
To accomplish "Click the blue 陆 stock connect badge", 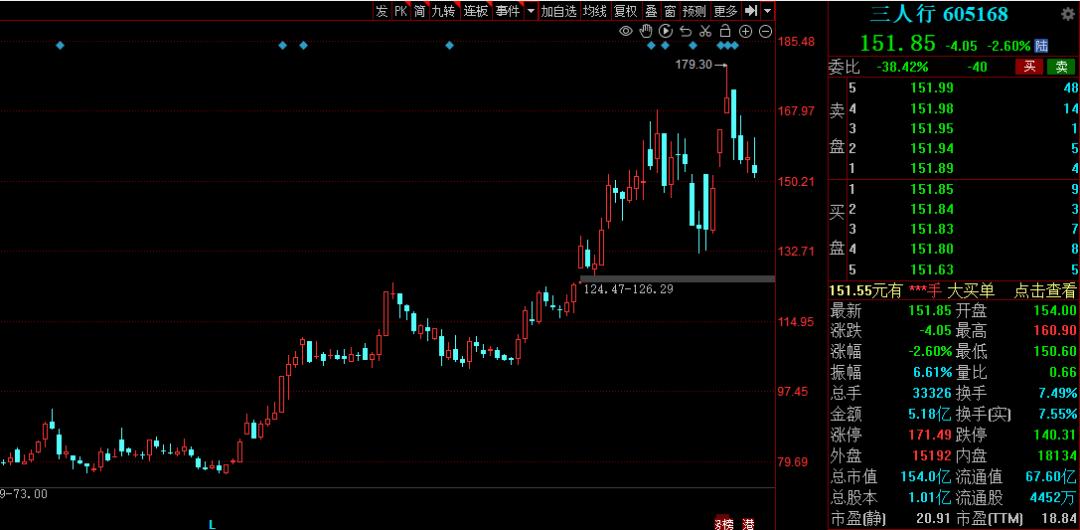I will click(1041, 45).
